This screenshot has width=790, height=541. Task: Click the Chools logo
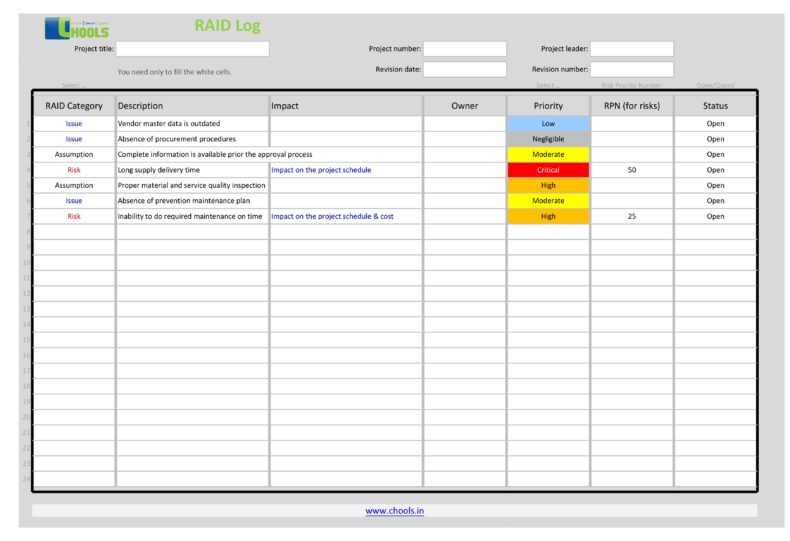(x=77, y=29)
